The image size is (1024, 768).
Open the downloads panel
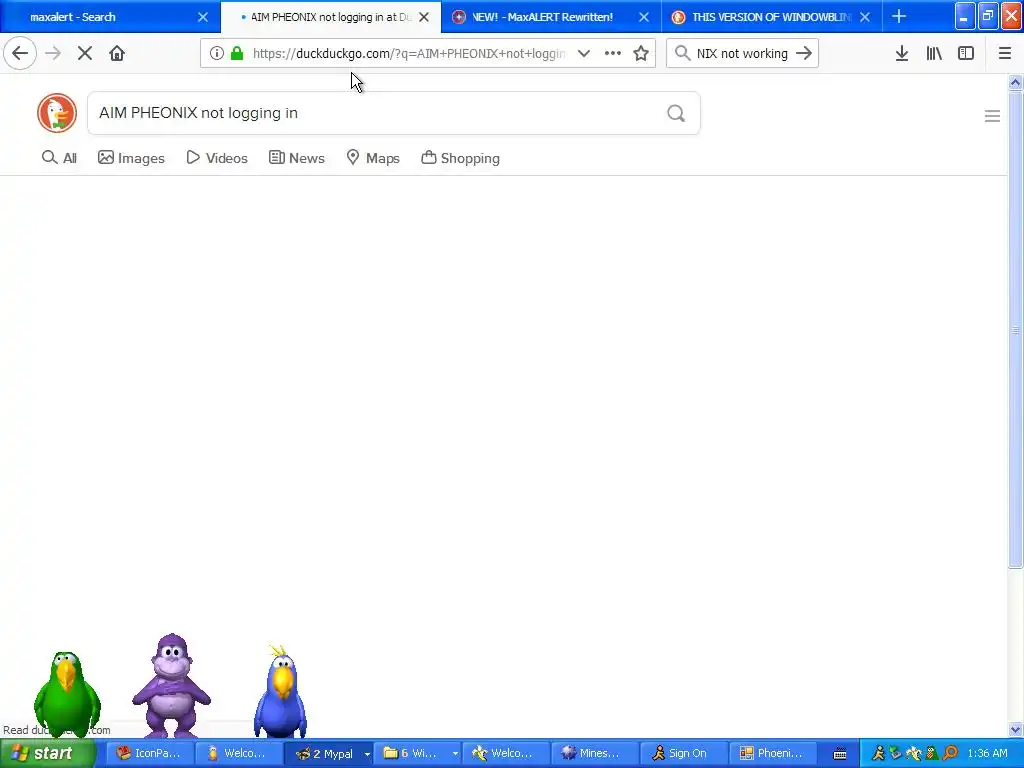click(902, 54)
